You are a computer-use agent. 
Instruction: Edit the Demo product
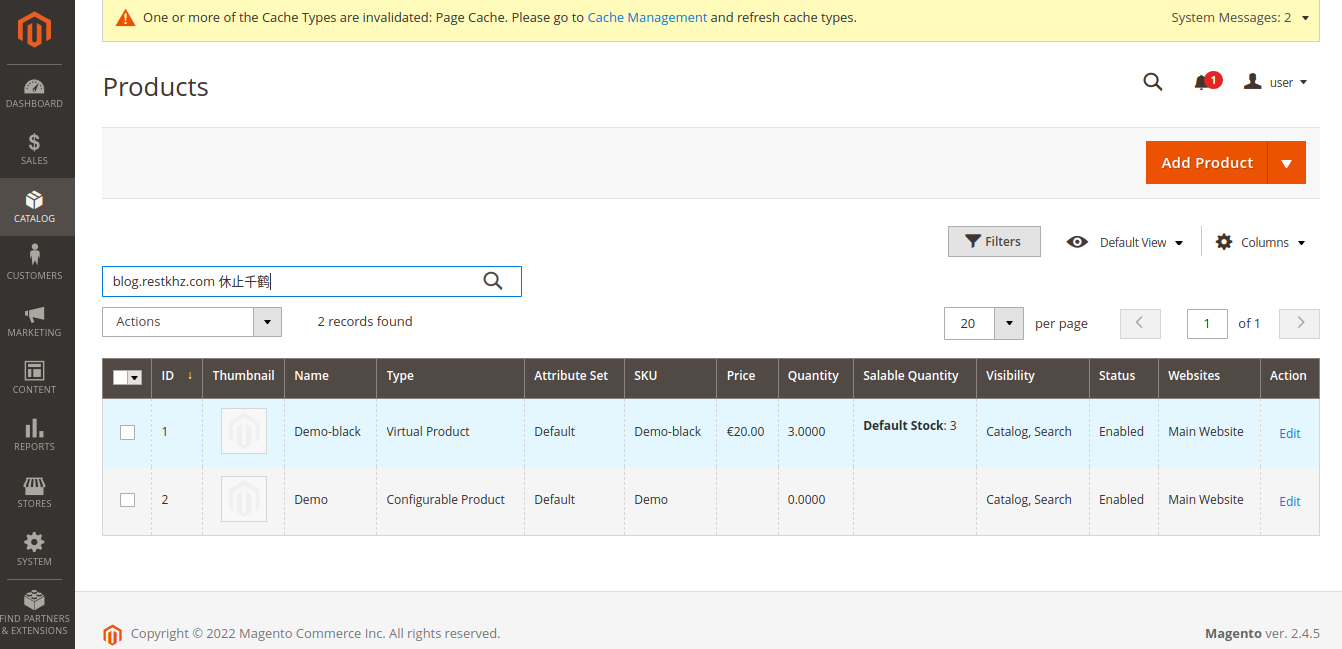(1290, 501)
